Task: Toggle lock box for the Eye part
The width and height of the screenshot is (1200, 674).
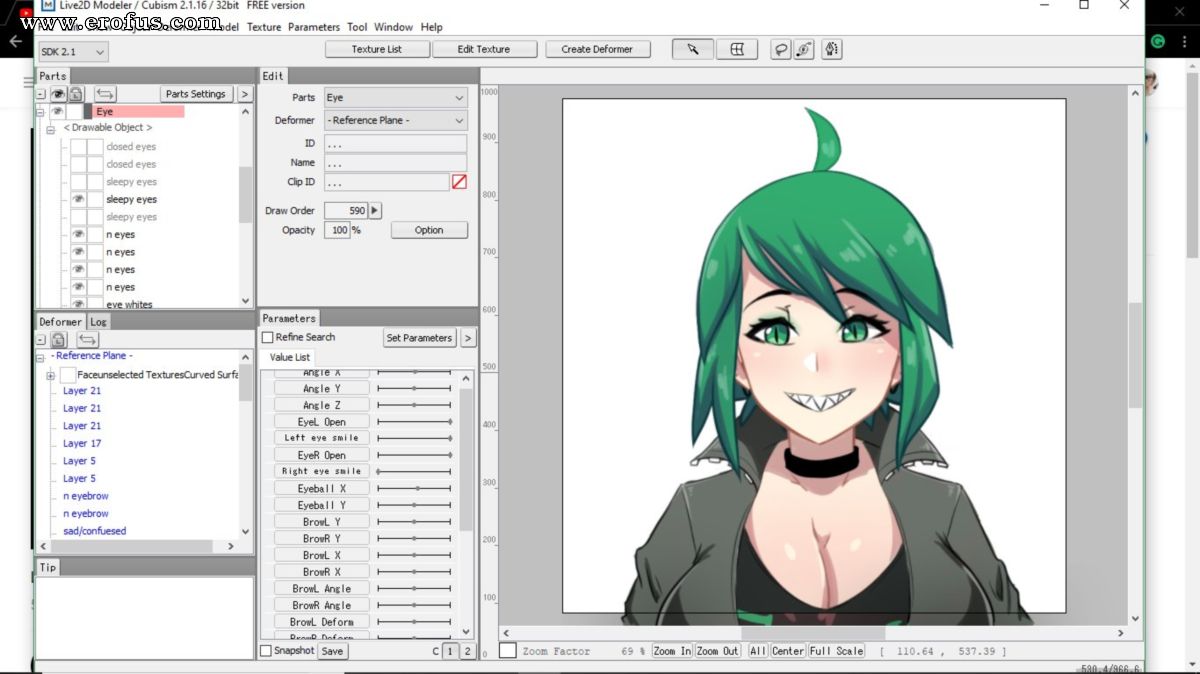Action: coord(75,112)
